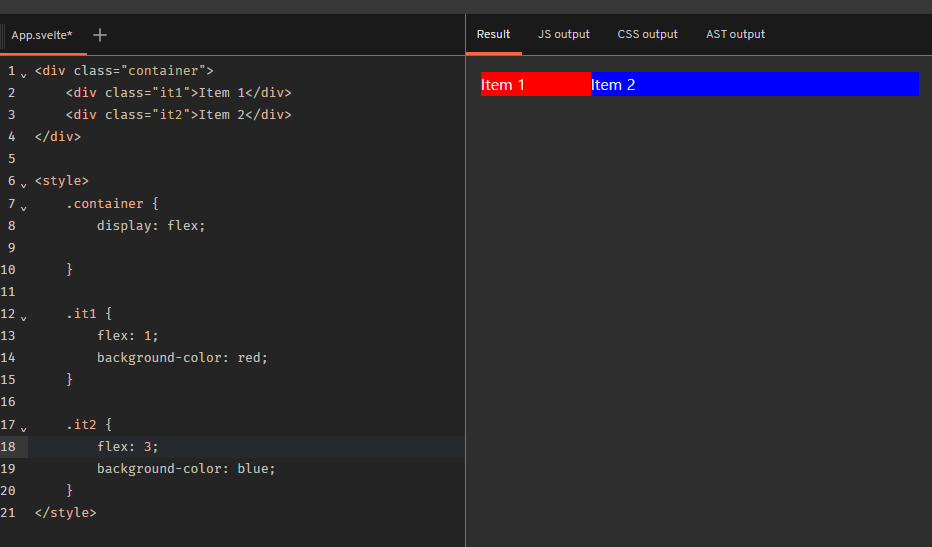
Task: Click the red Item 1 box in preview
Action: point(536,84)
